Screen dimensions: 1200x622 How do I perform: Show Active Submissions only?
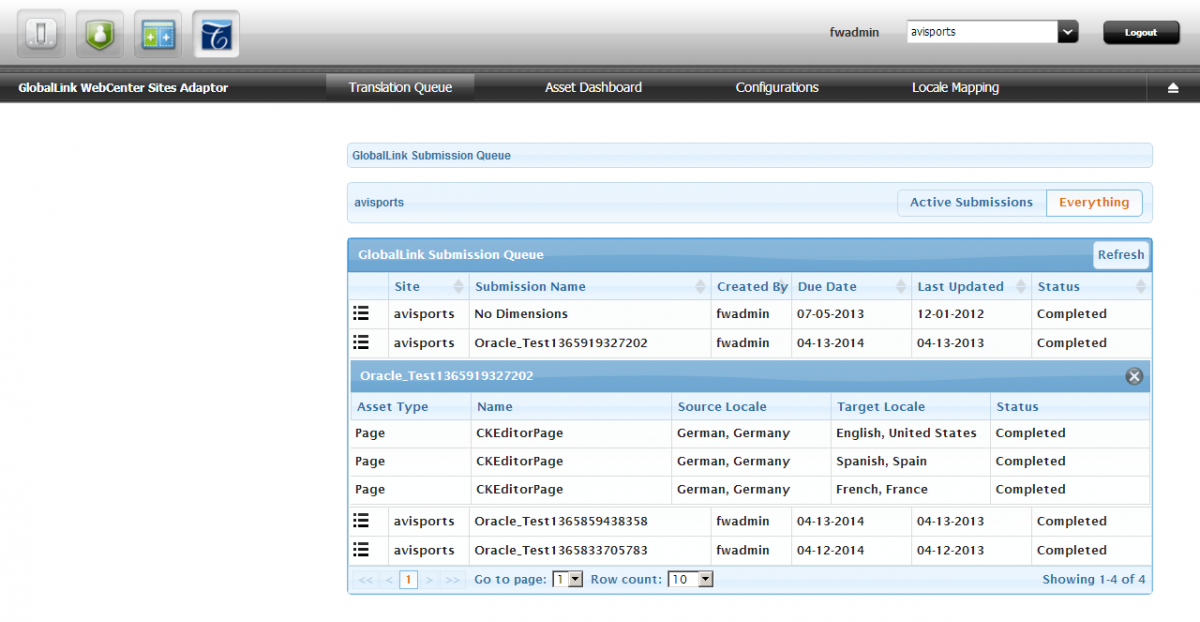coord(971,202)
